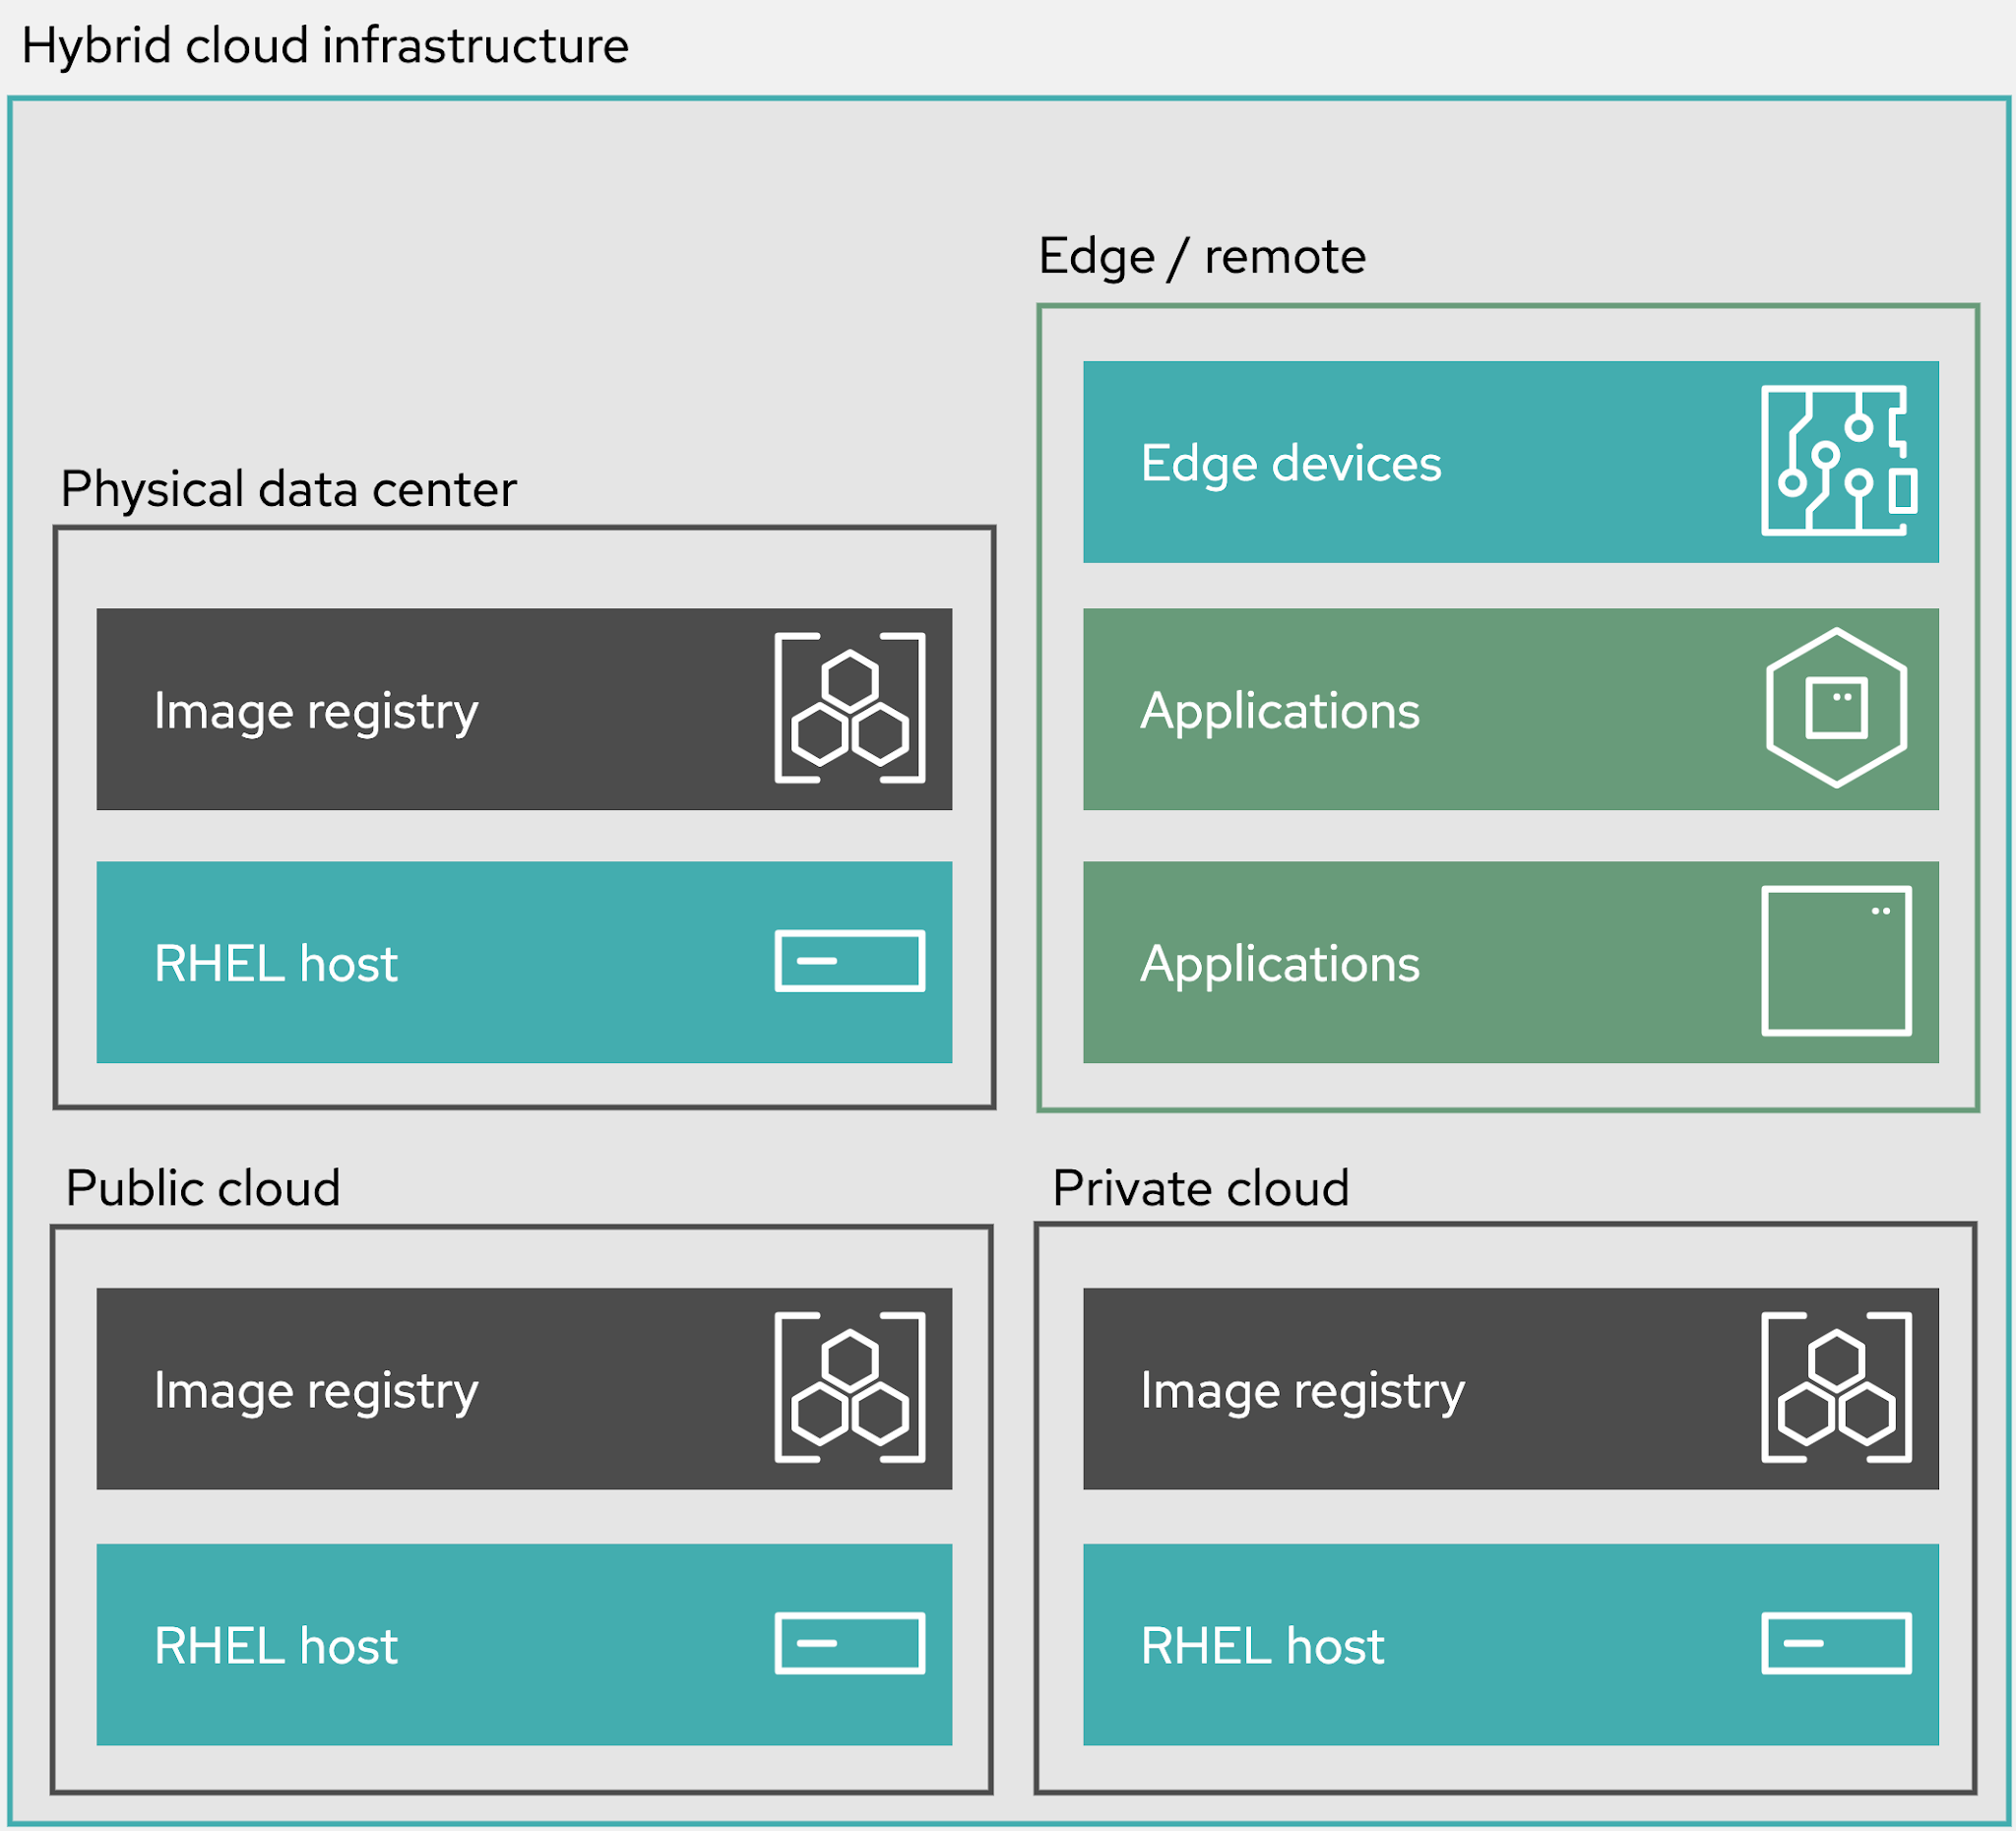The image size is (2016, 1831).
Task: Select the RHEL host rectangle icon in Physical data center
Action: (x=850, y=962)
